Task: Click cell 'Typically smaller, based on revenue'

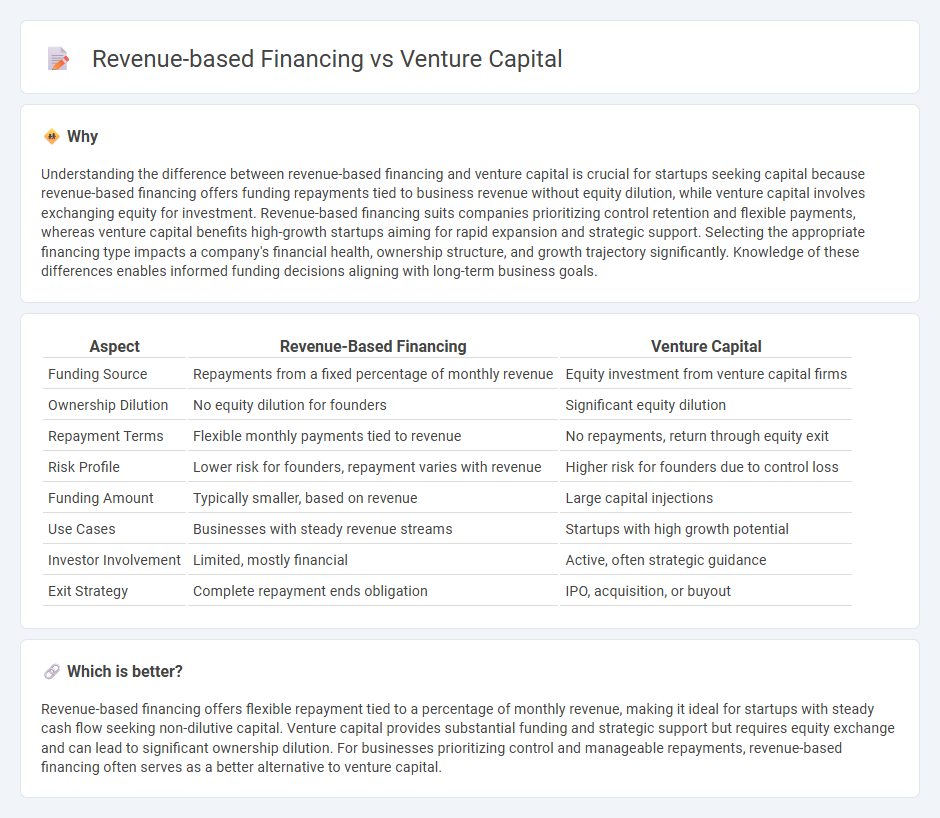Action: 373,498
